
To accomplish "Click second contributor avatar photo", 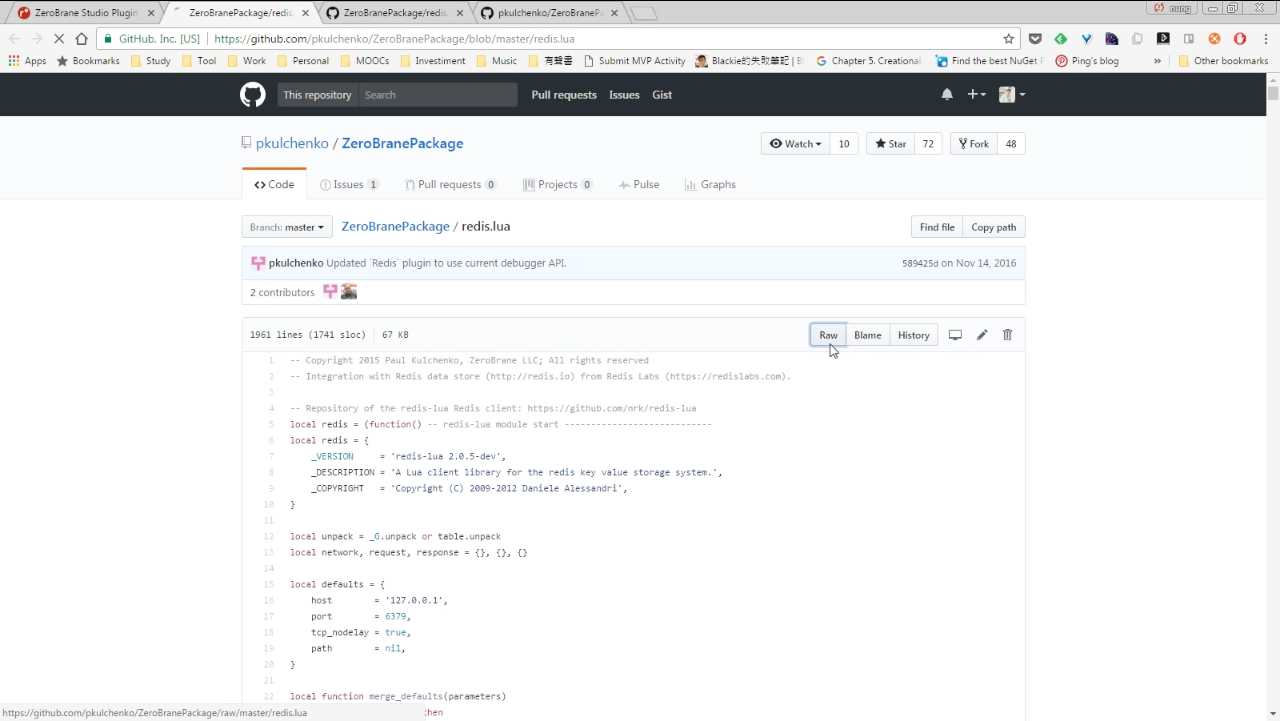I will point(349,292).
